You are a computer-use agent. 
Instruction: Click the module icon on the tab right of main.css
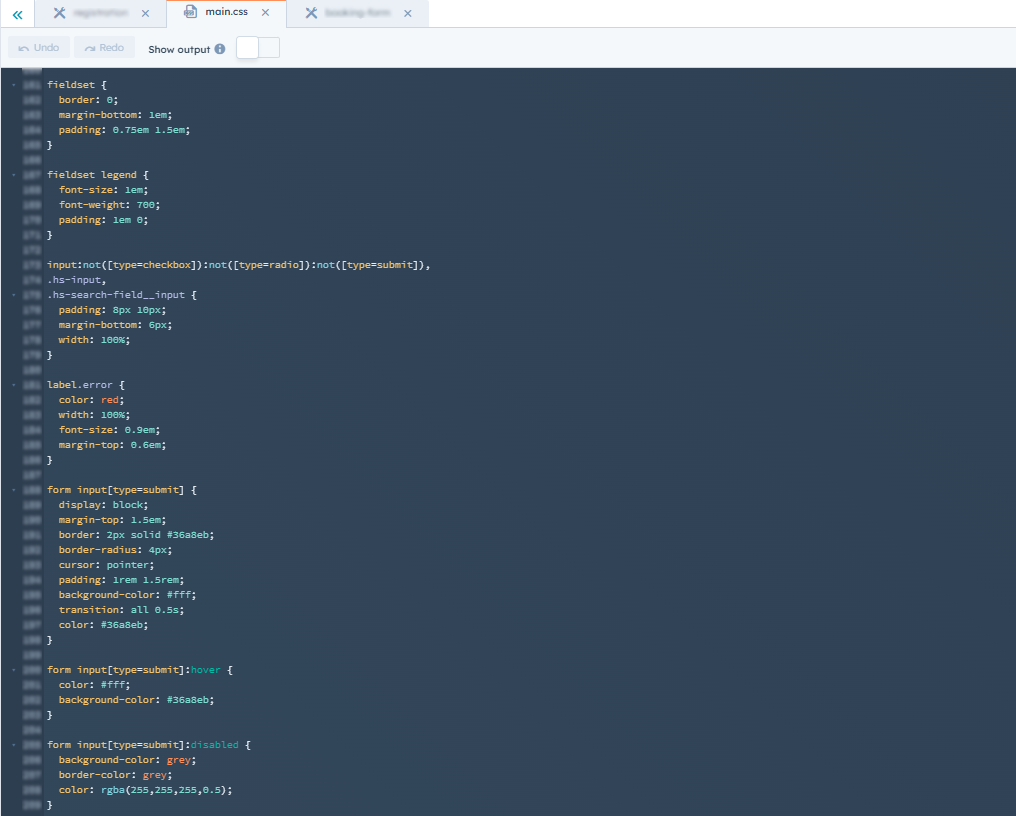coord(312,13)
